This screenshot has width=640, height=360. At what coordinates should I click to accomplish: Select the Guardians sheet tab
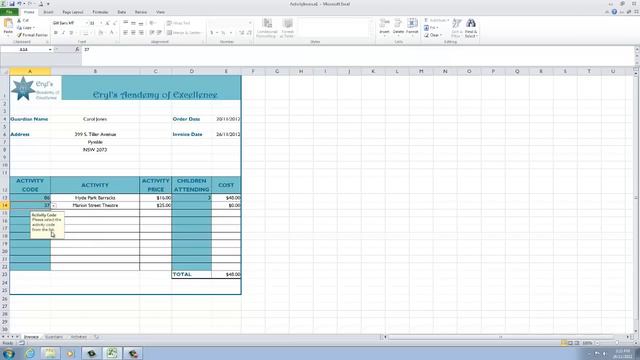point(53,337)
